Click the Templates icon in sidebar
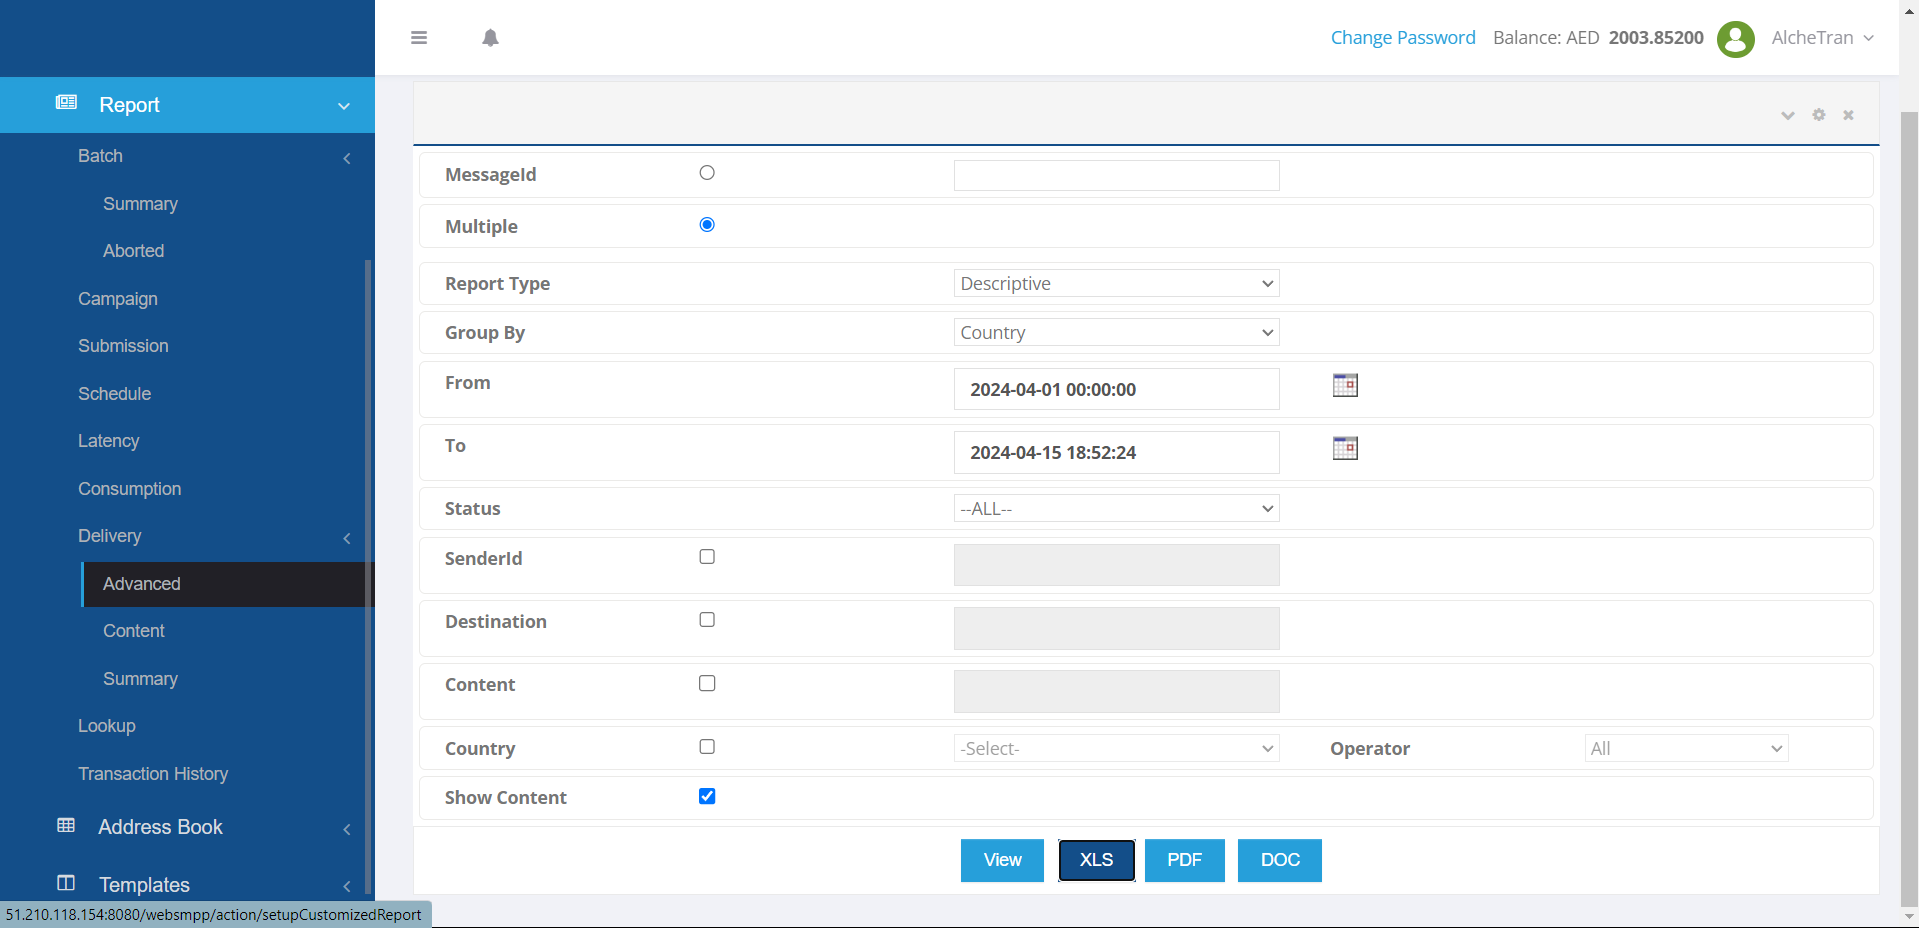Viewport: 1919px width, 928px height. click(66, 883)
